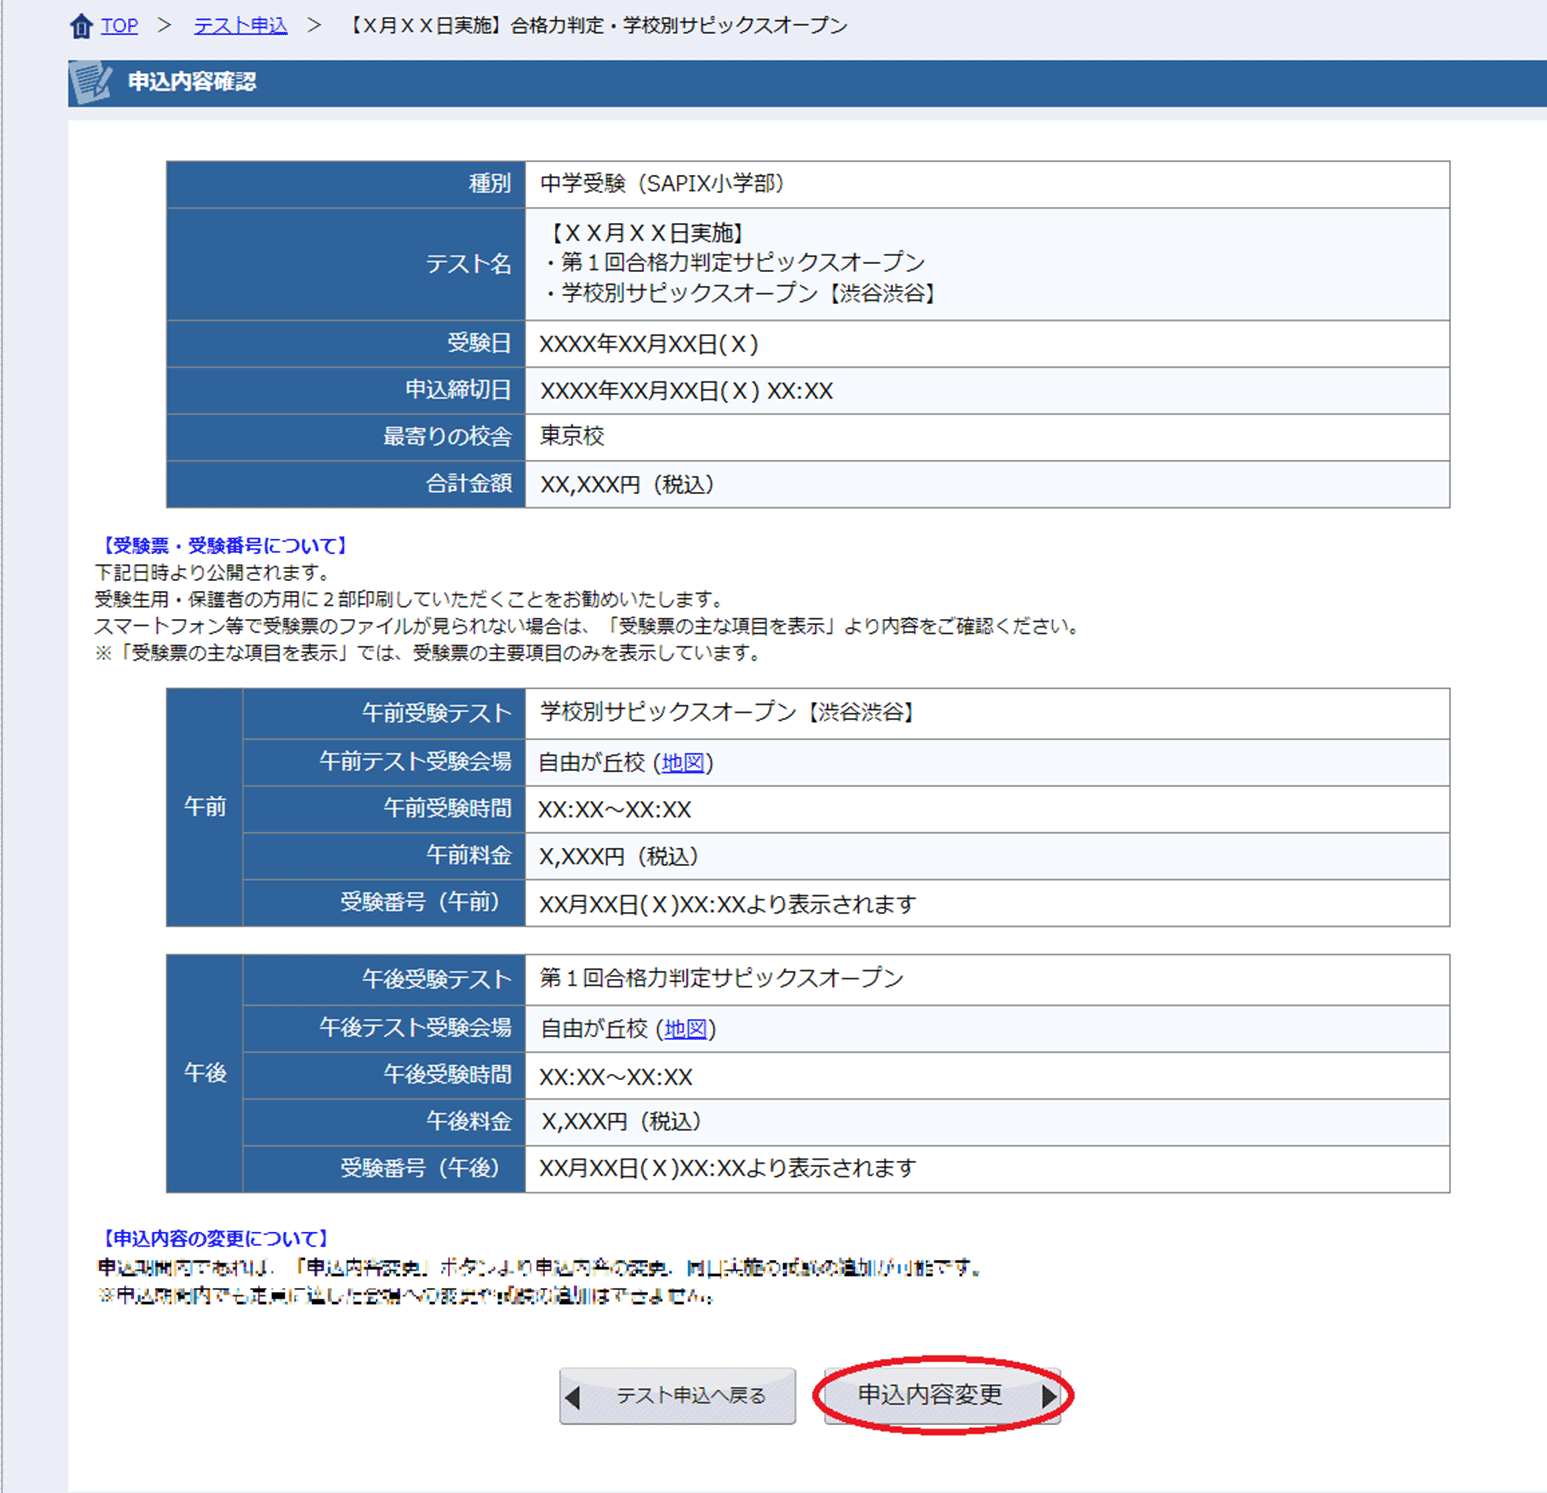Click the 東京校 value in 最寄りの校舎 row
This screenshot has width=1547, height=1493.
pyautogui.click(x=572, y=437)
